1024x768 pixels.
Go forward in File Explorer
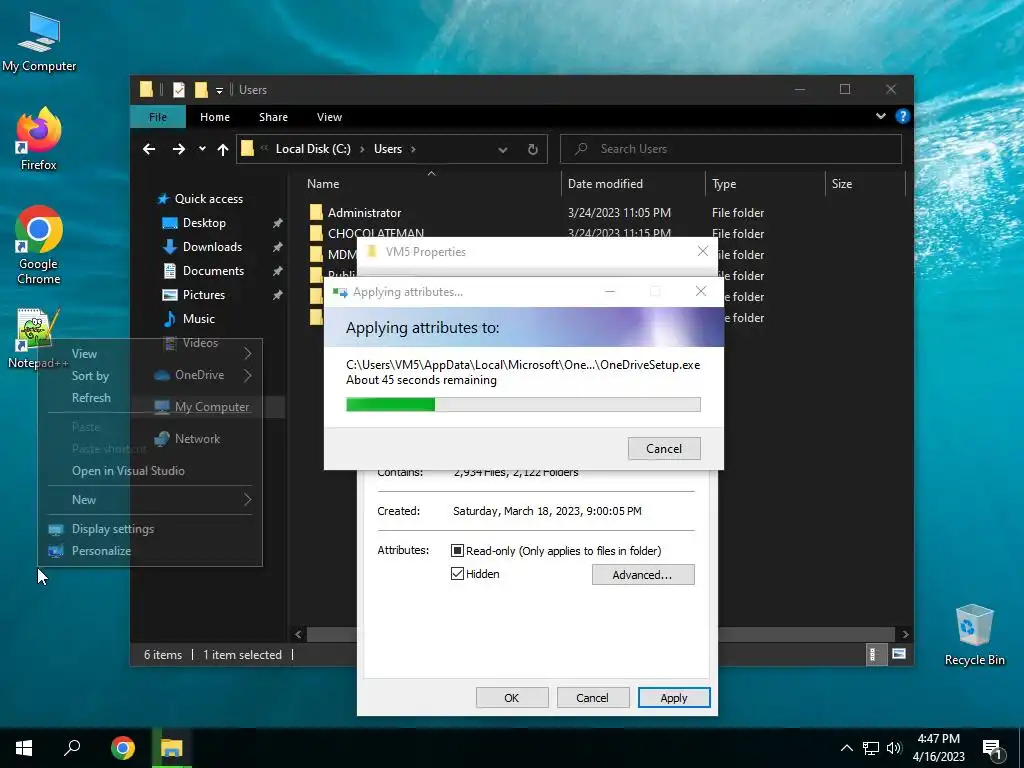coord(178,150)
